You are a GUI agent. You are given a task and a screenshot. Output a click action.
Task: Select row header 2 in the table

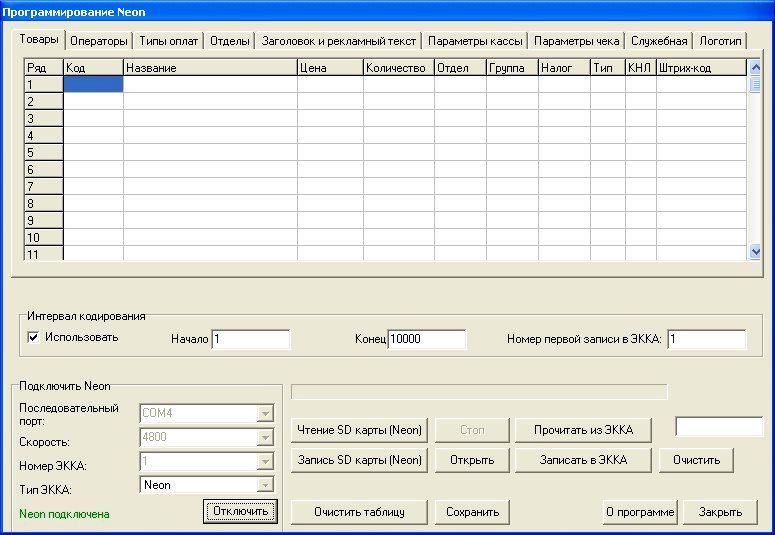point(44,101)
